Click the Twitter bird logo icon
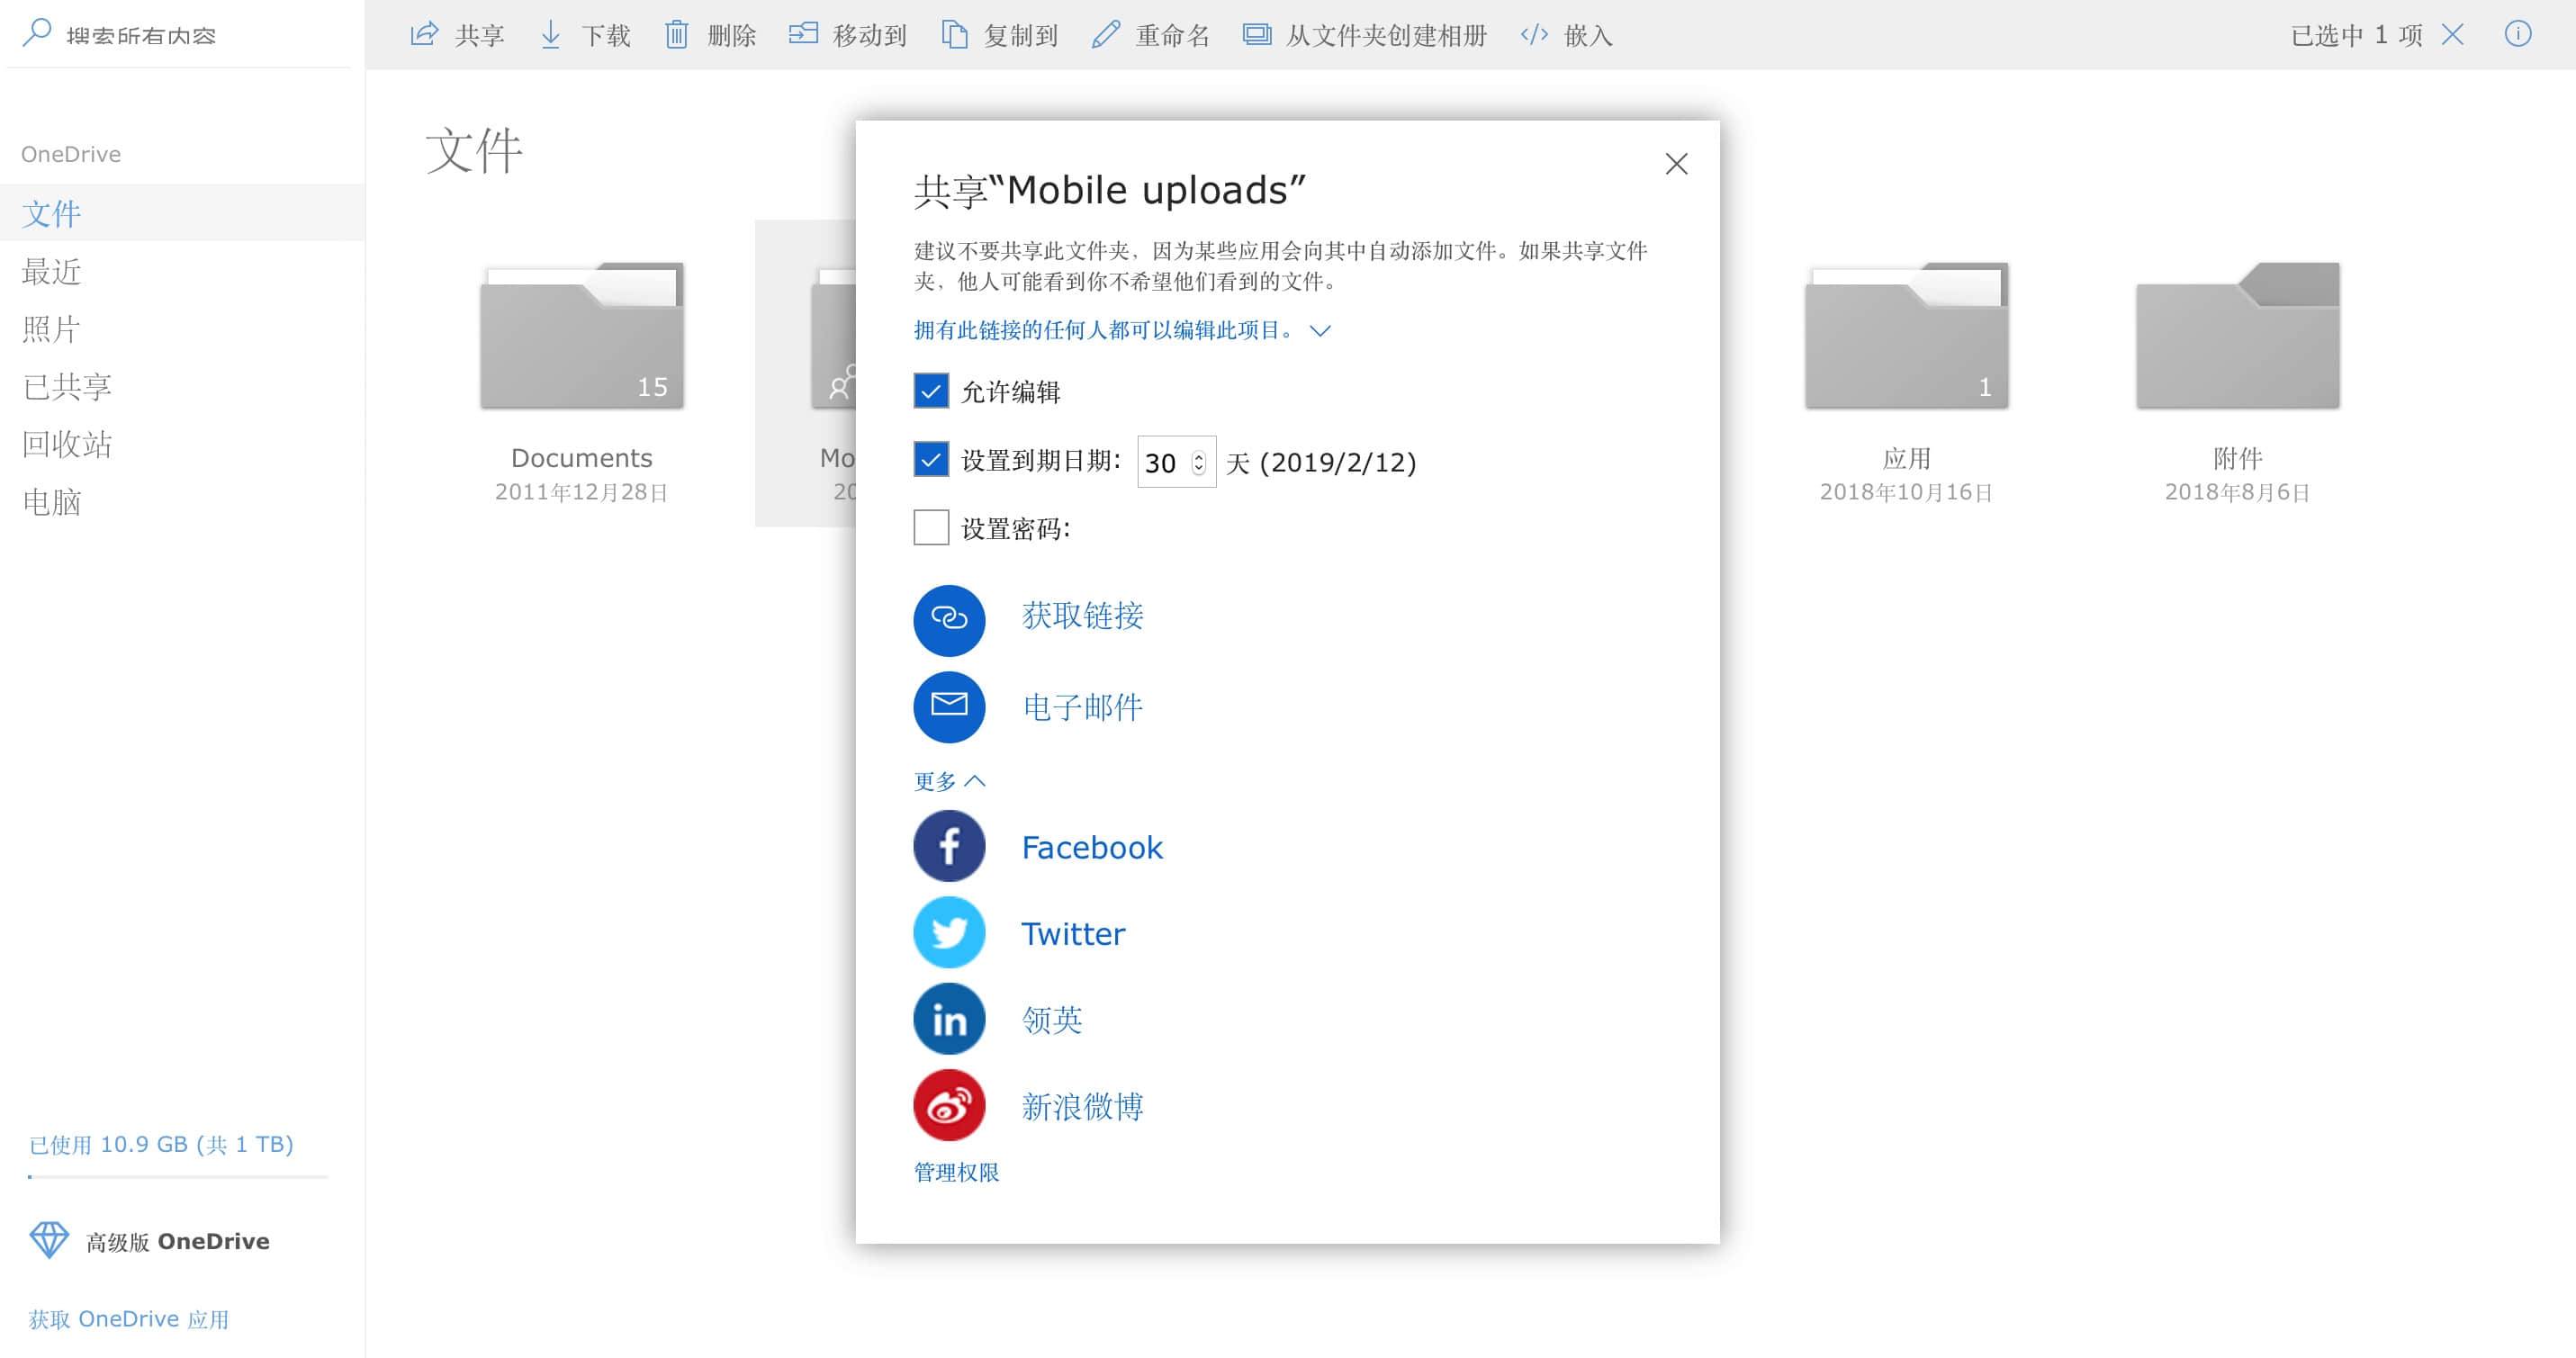This screenshot has width=2576, height=1358. click(949, 932)
